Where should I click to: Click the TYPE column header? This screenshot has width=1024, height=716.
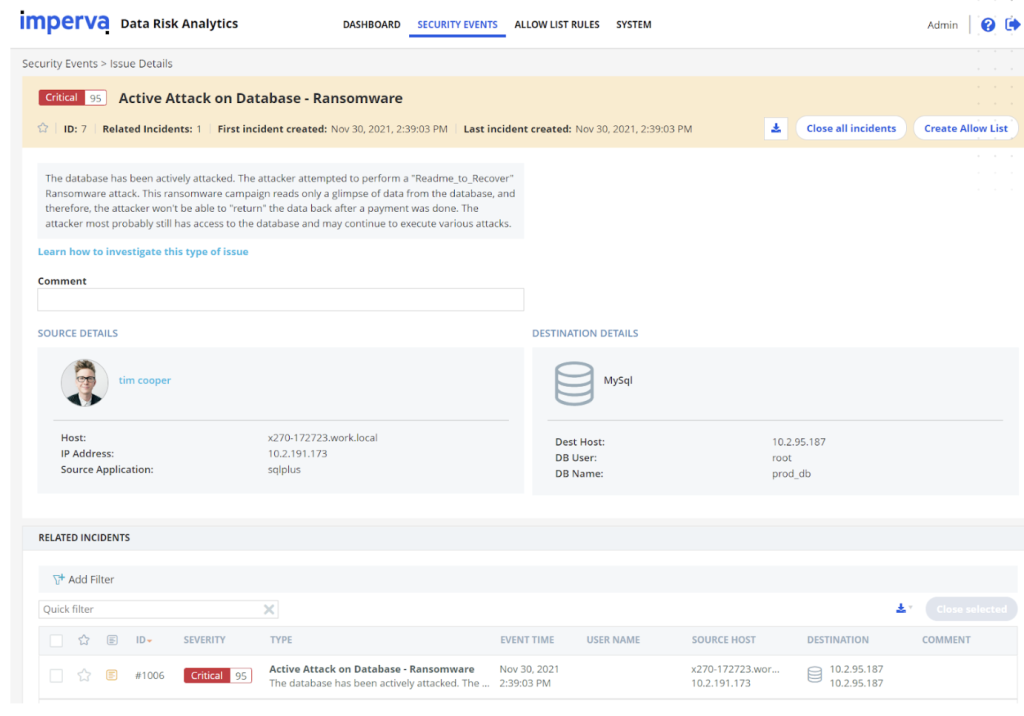pos(281,640)
